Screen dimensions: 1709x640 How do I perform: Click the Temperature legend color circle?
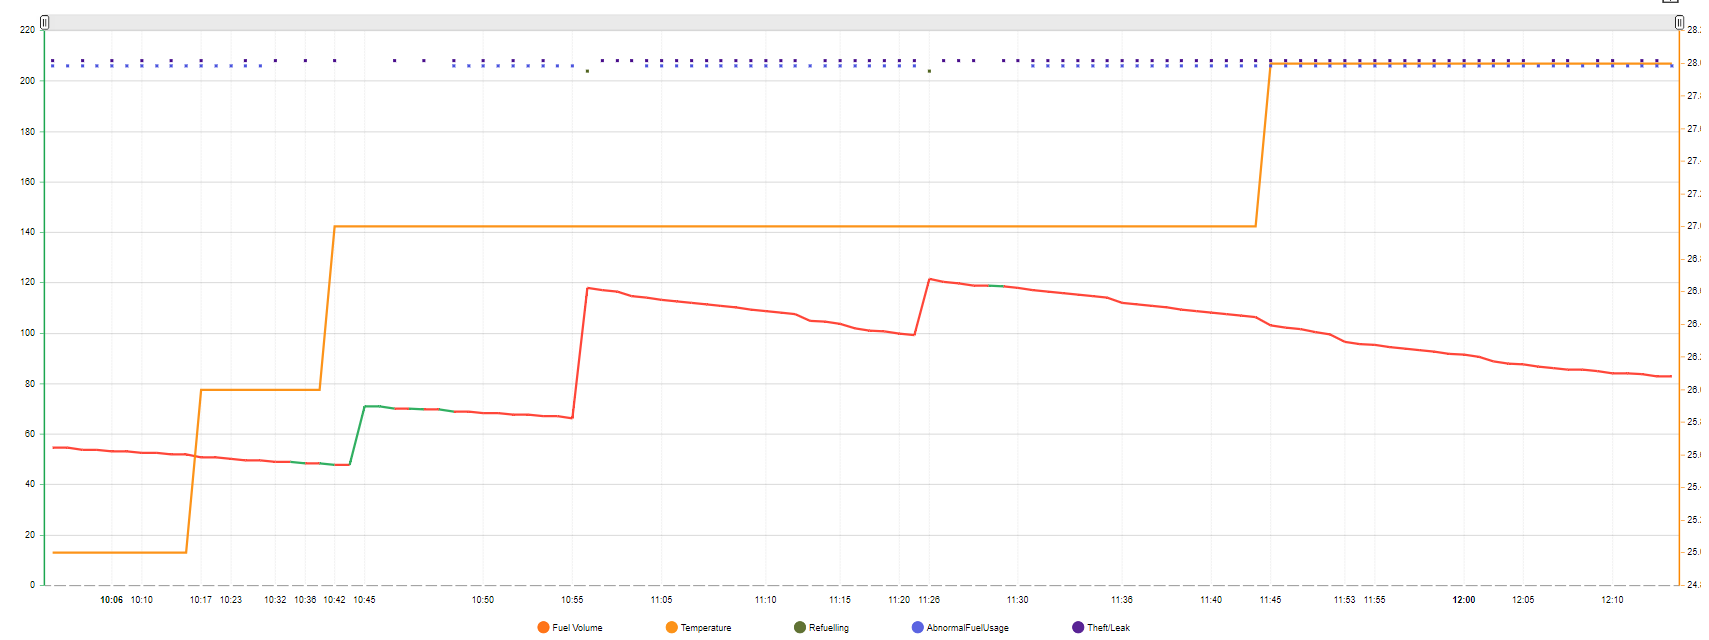[671, 628]
